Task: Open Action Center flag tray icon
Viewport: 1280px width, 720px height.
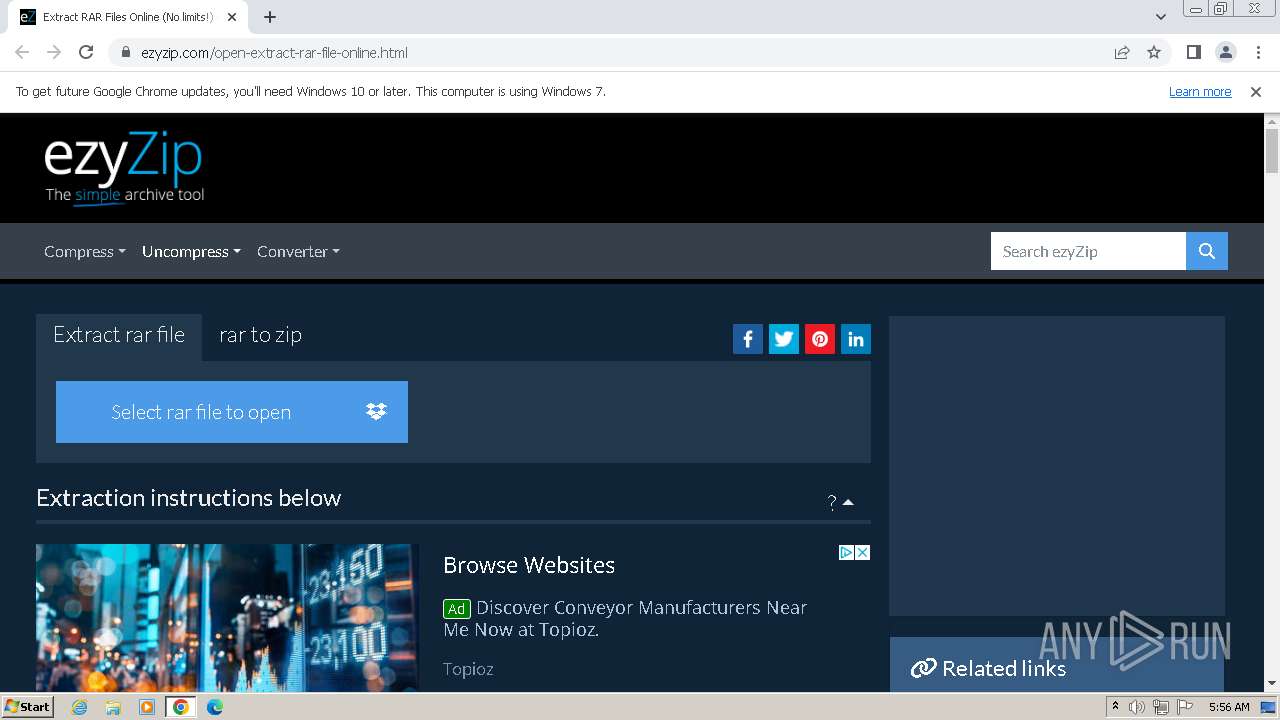Action: coord(1185,707)
